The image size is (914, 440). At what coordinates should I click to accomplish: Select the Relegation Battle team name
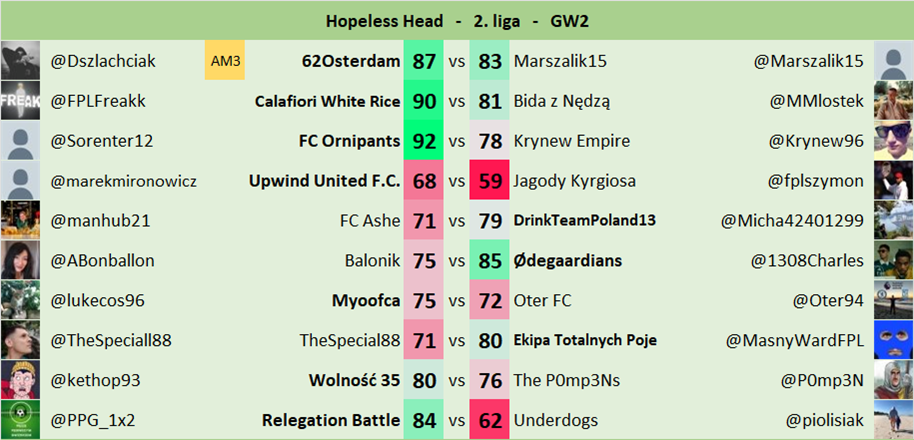(x=331, y=419)
